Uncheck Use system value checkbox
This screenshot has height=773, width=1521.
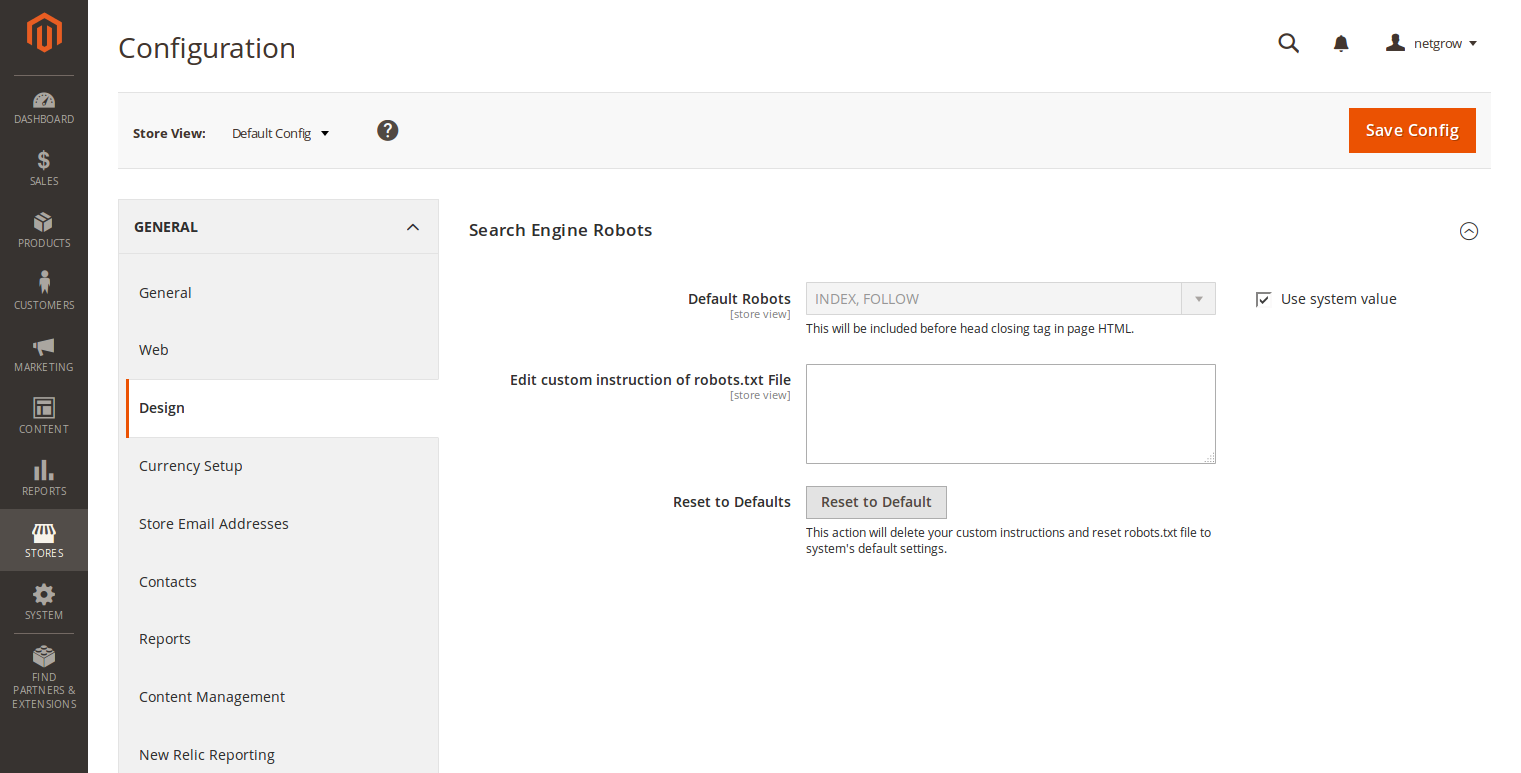pos(1263,299)
